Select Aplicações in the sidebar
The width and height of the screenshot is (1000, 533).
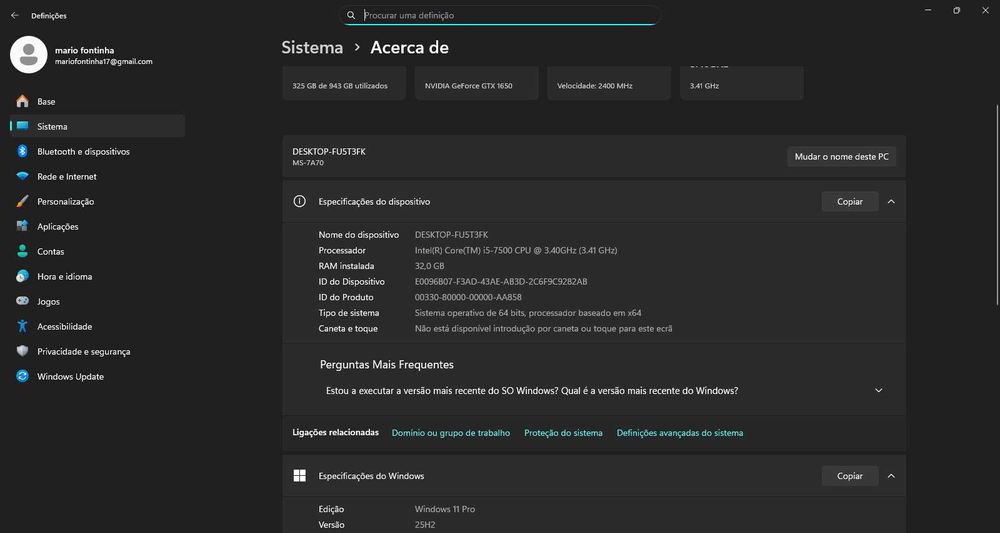click(x=98, y=226)
